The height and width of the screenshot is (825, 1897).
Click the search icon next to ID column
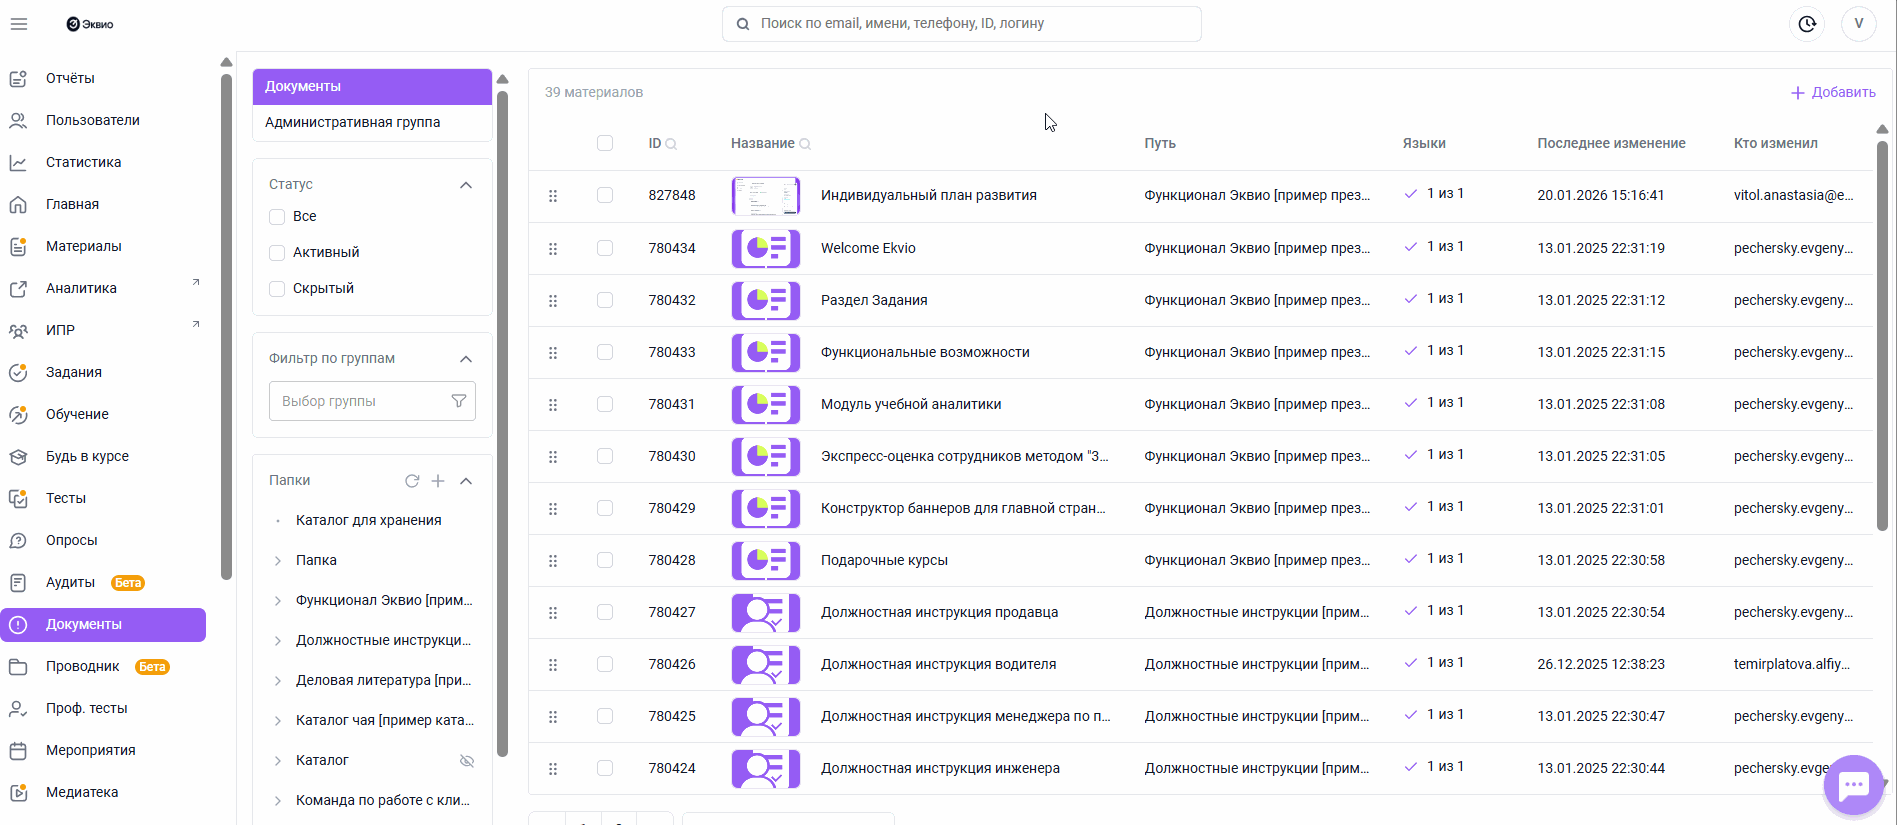[x=672, y=144]
